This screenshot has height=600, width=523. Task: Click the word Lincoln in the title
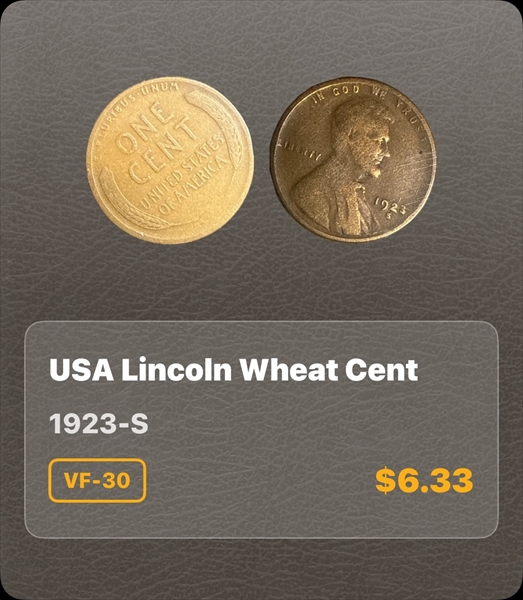click(177, 370)
